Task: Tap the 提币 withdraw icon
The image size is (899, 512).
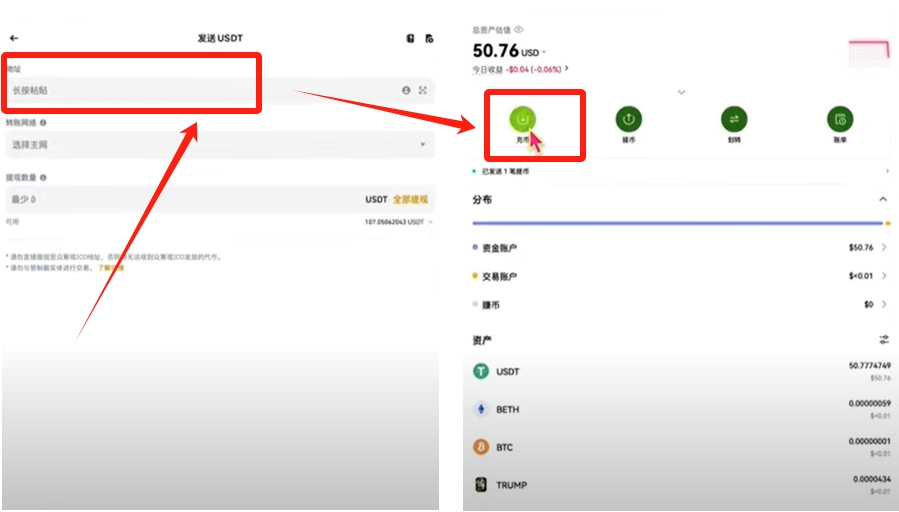Action: 628,119
